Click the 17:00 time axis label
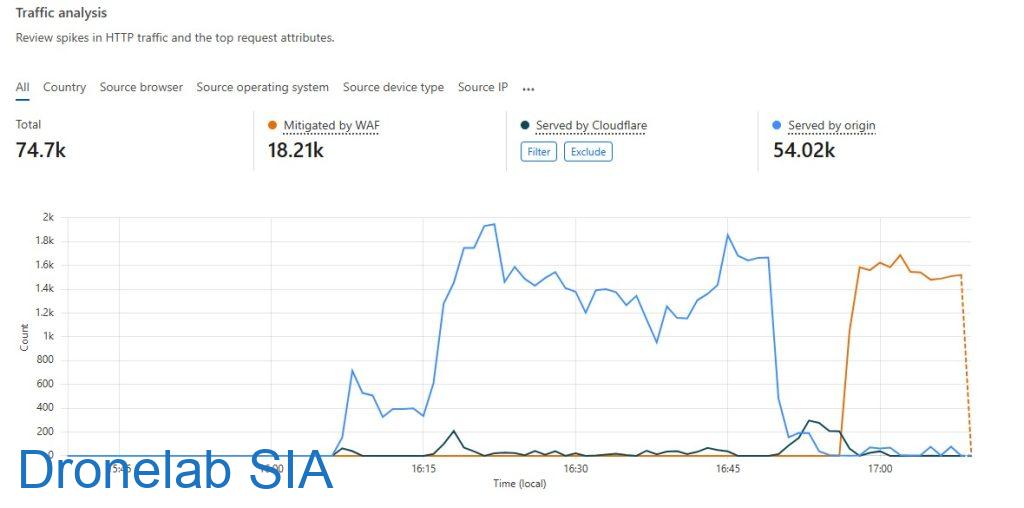This screenshot has width=1024, height=508. pos(879,468)
